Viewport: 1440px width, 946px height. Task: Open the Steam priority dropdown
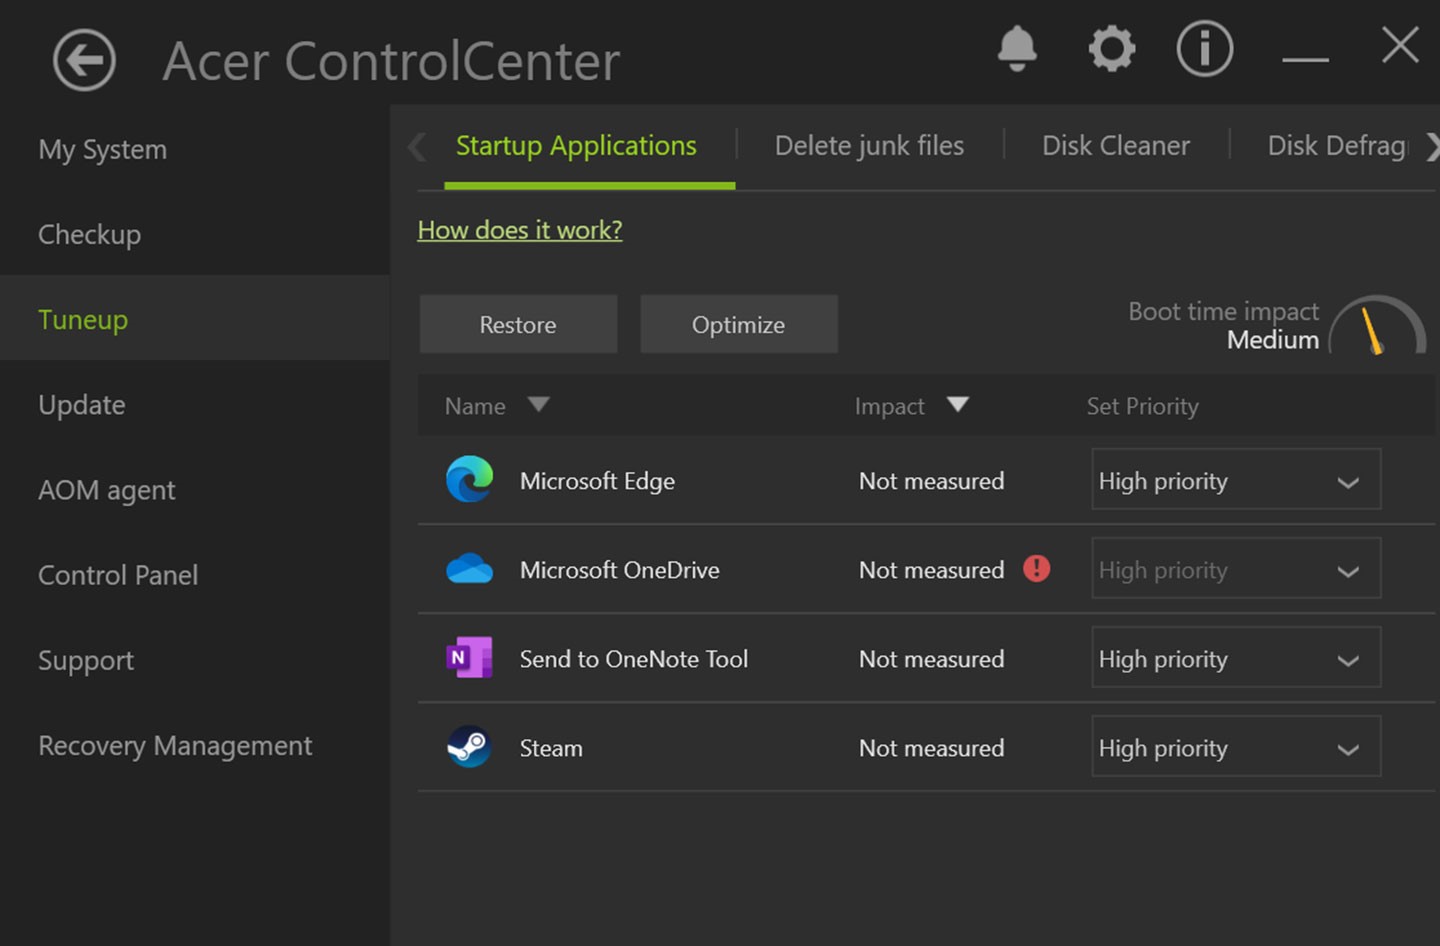coord(1236,747)
